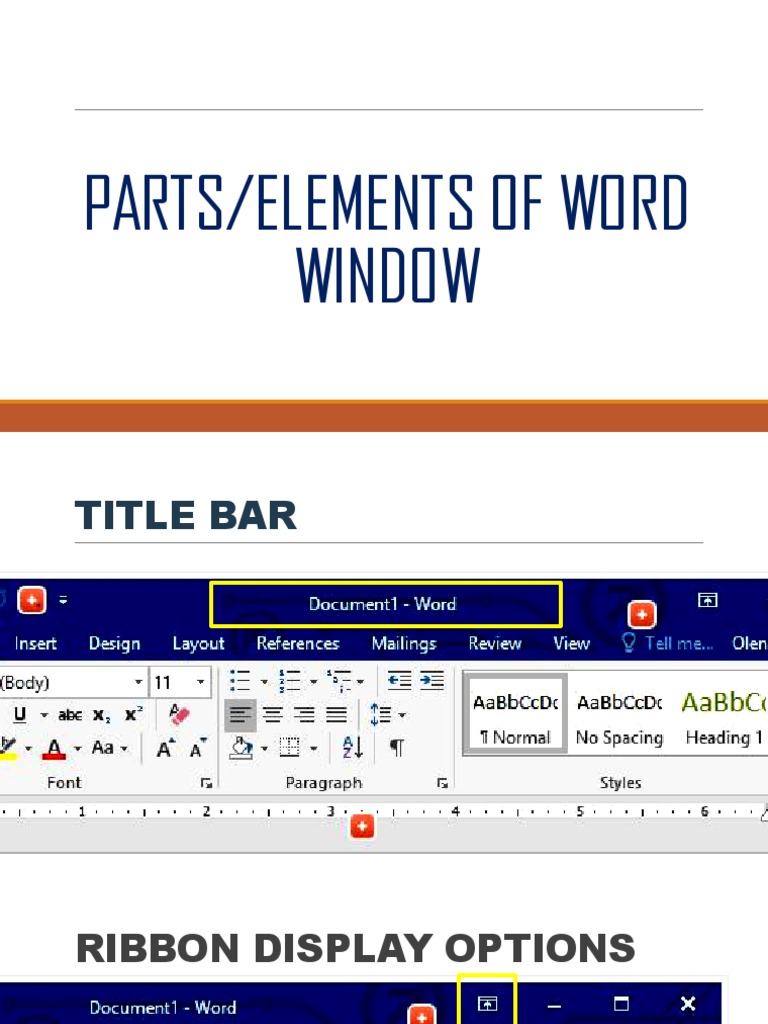Switch to the Design tab
Viewport: 768px width, 1024px height.
tap(114, 644)
